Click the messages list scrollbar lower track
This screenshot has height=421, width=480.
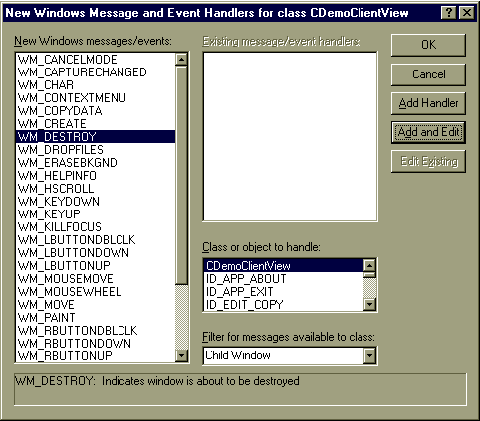(x=182, y=317)
